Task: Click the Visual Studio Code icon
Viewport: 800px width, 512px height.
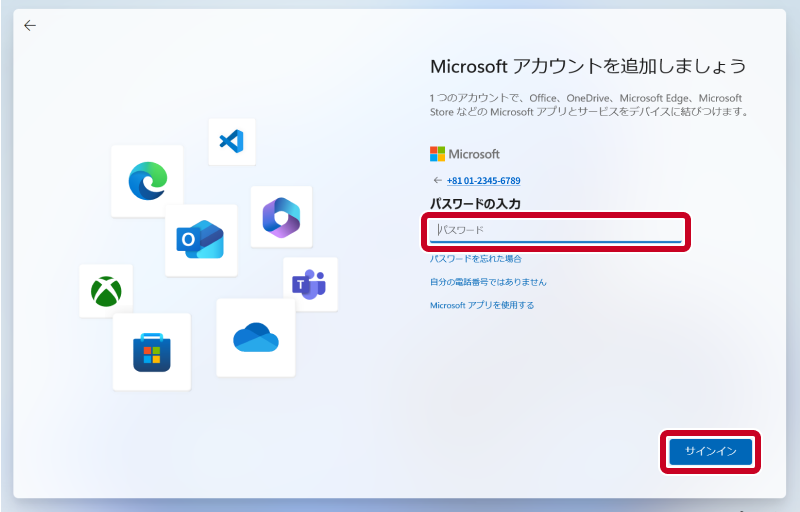Action: click(x=232, y=141)
